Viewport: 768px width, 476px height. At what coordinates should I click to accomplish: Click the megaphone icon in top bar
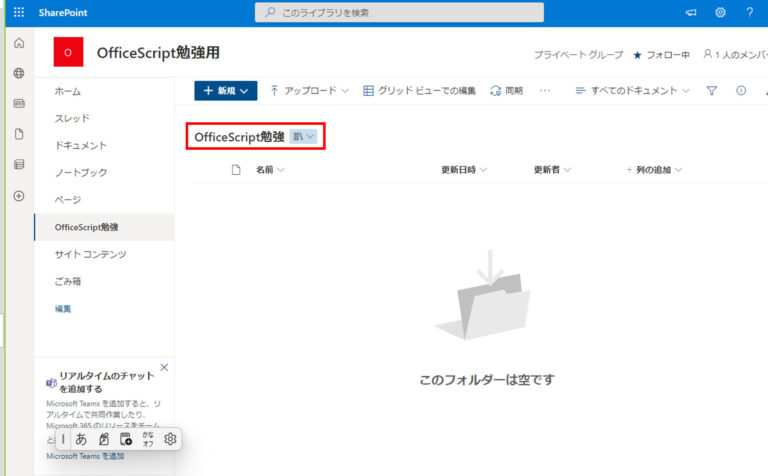coord(691,12)
